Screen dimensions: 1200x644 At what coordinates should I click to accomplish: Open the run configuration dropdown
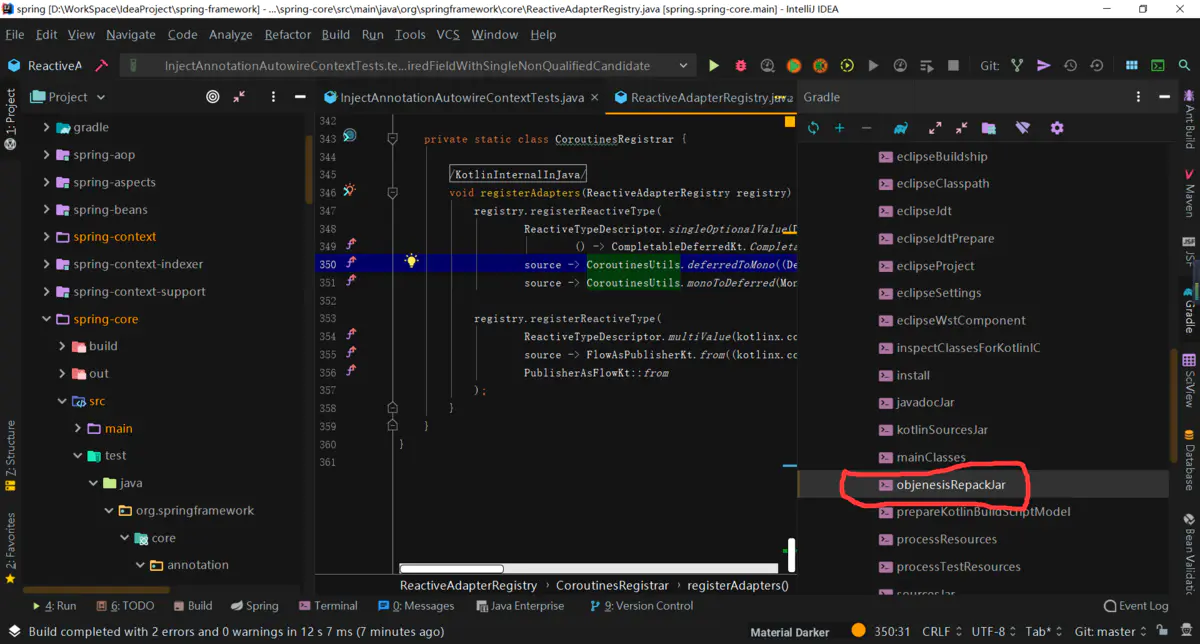(x=683, y=66)
